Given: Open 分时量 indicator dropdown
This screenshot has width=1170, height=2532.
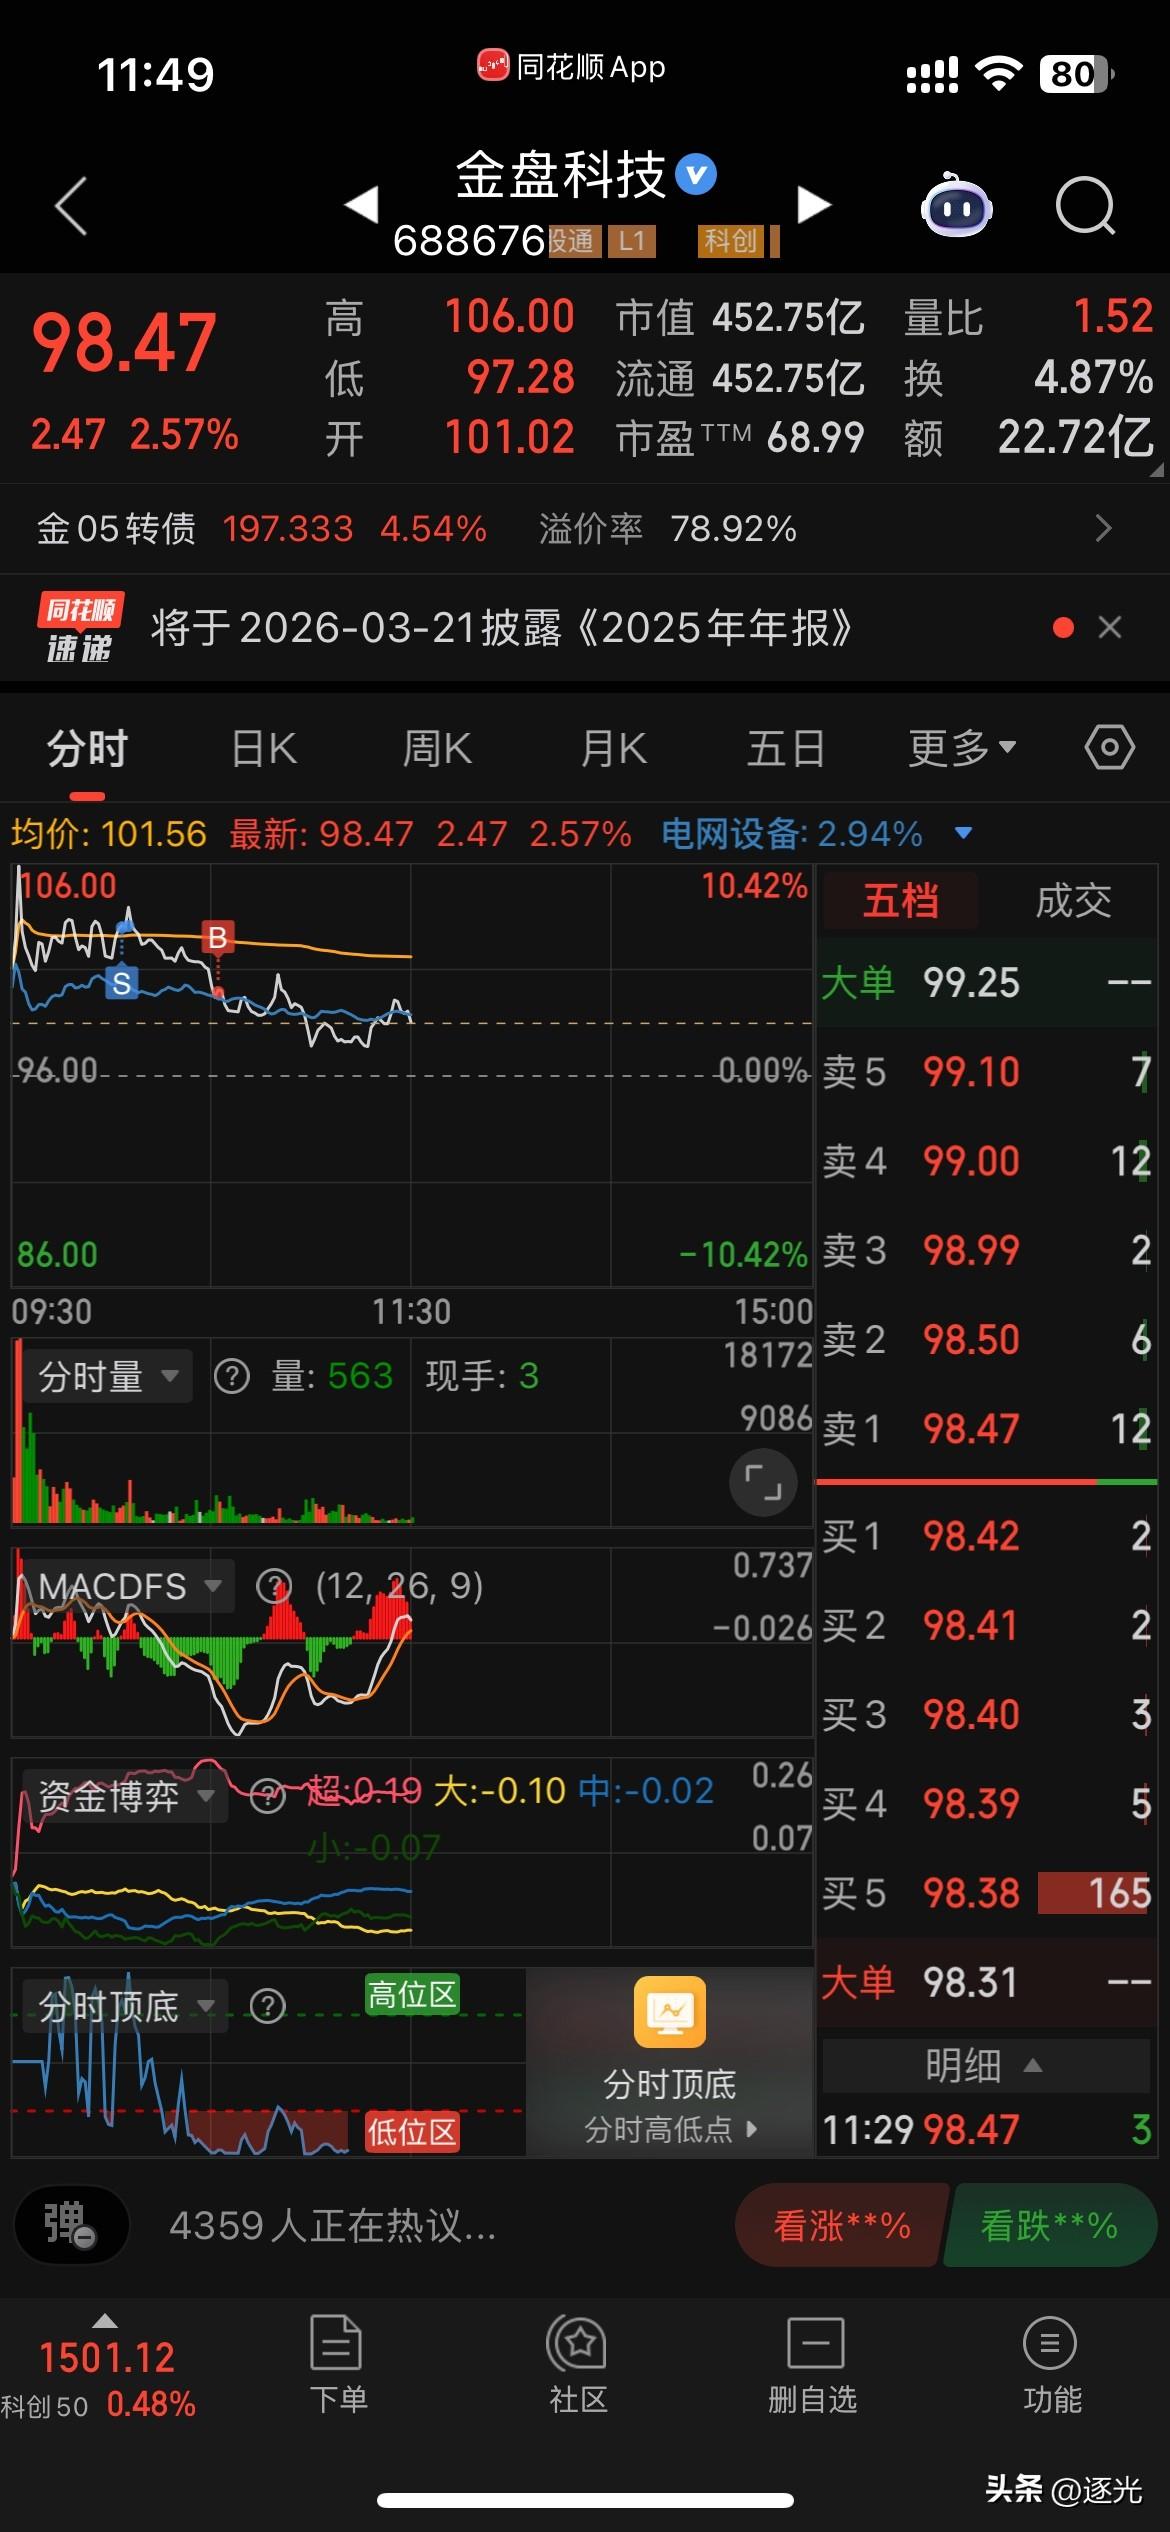Looking at the screenshot, I should [x=107, y=1377].
